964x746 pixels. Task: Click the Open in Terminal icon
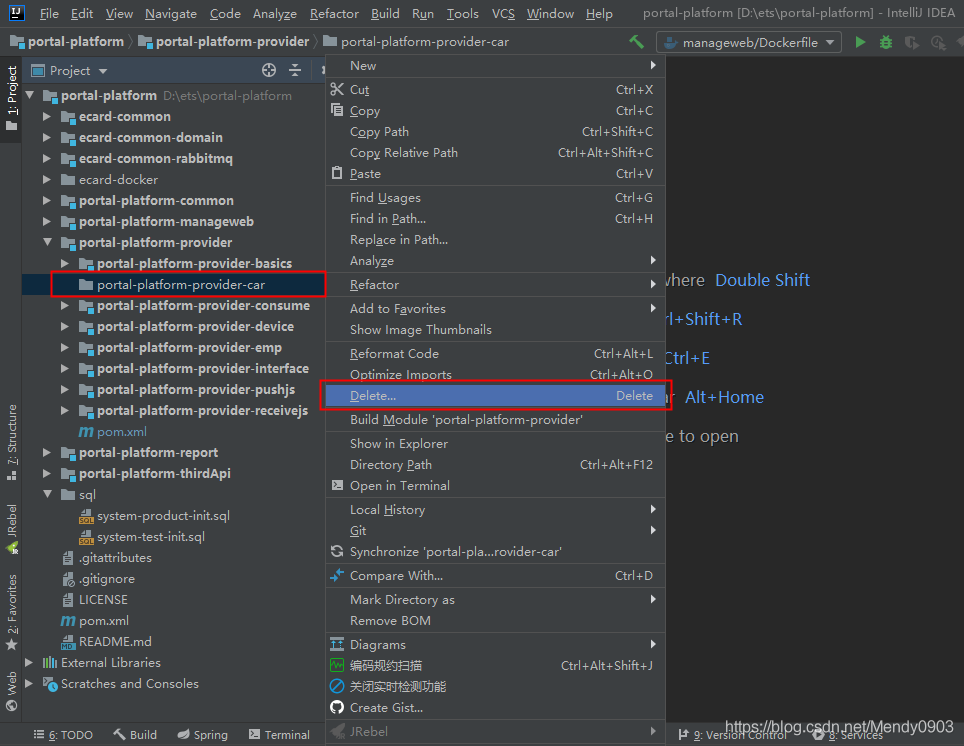click(337, 485)
